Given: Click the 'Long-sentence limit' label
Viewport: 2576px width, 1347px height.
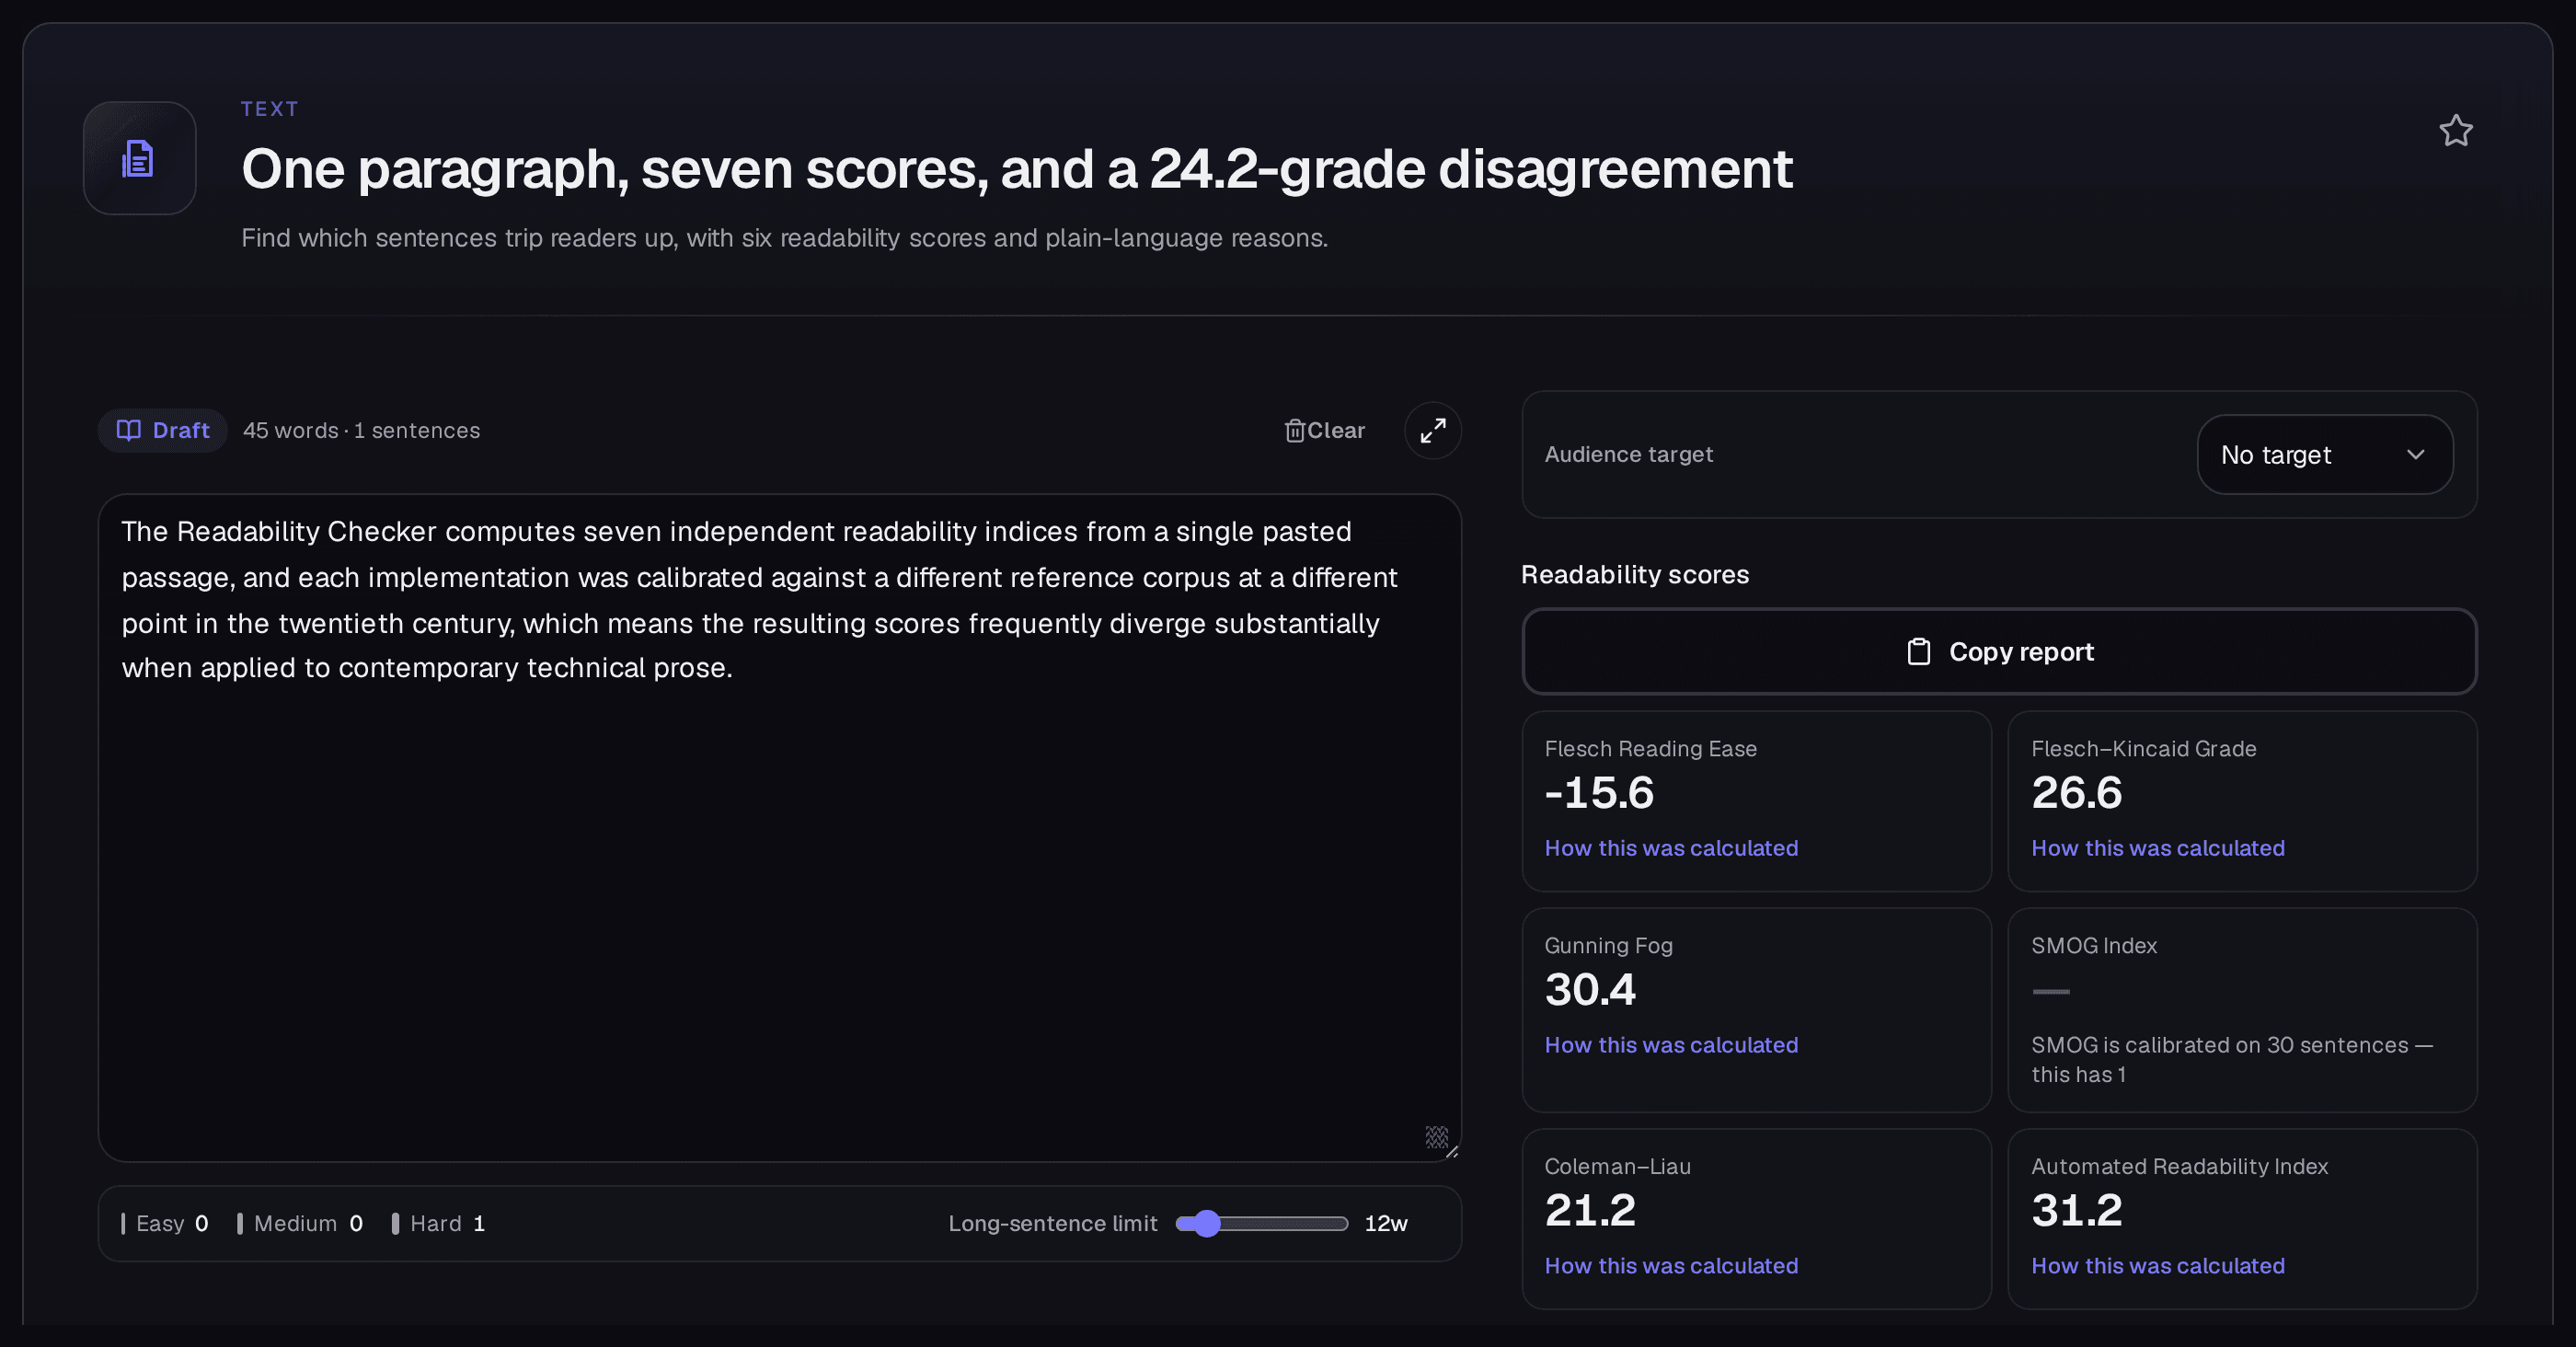Looking at the screenshot, I should tap(1052, 1224).
